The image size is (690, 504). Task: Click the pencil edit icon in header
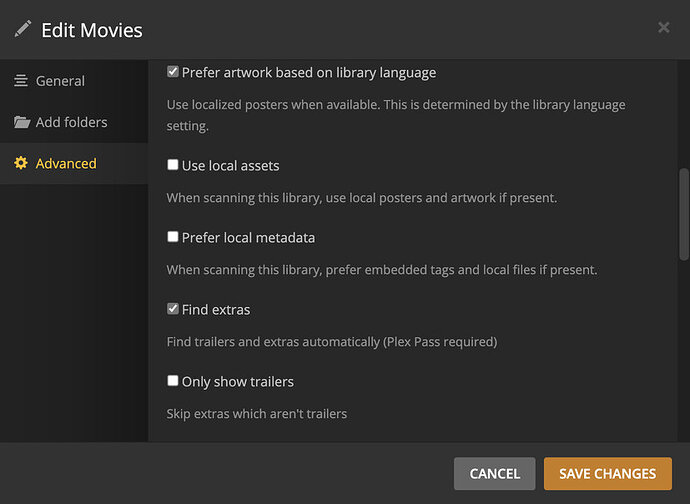pyautogui.click(x=23, y=29)
